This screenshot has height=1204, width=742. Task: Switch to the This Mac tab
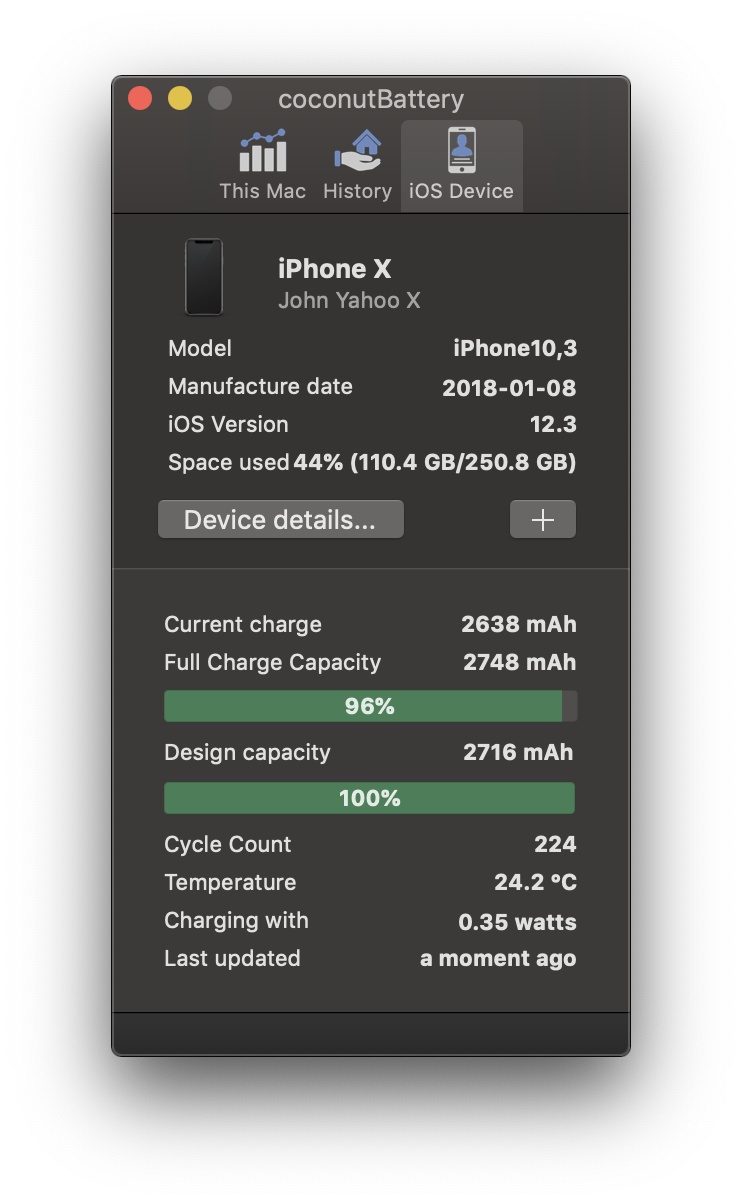click(x=261, y=165)
